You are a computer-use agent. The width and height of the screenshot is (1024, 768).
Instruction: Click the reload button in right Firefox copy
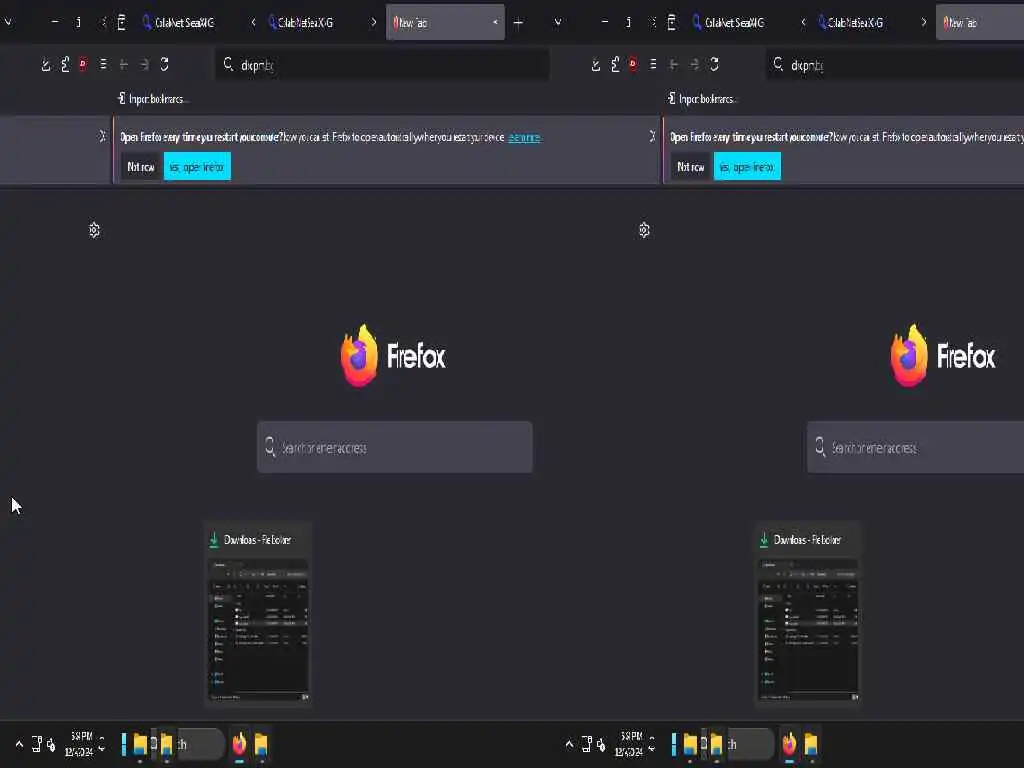click(714, 64)
